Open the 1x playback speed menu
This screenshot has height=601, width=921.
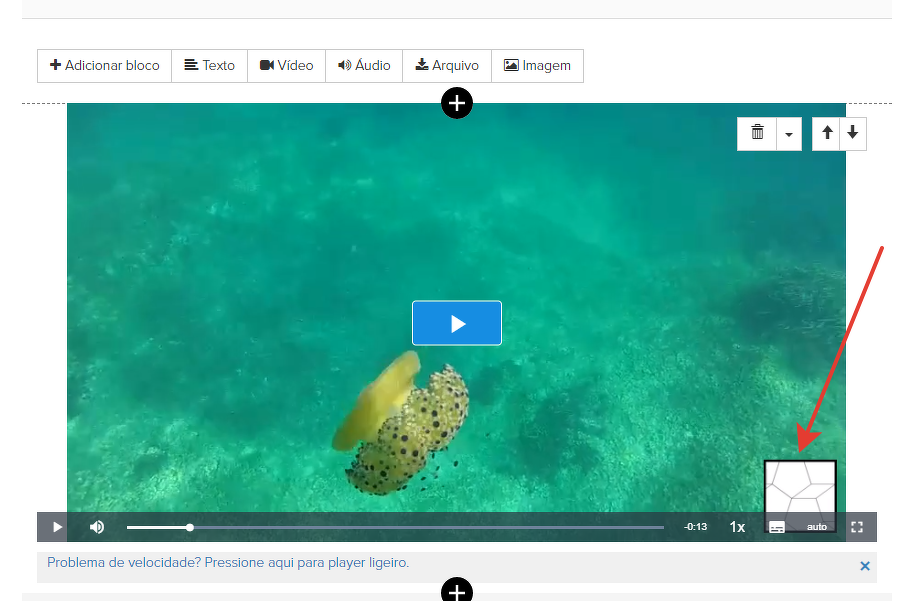(737, 527)
